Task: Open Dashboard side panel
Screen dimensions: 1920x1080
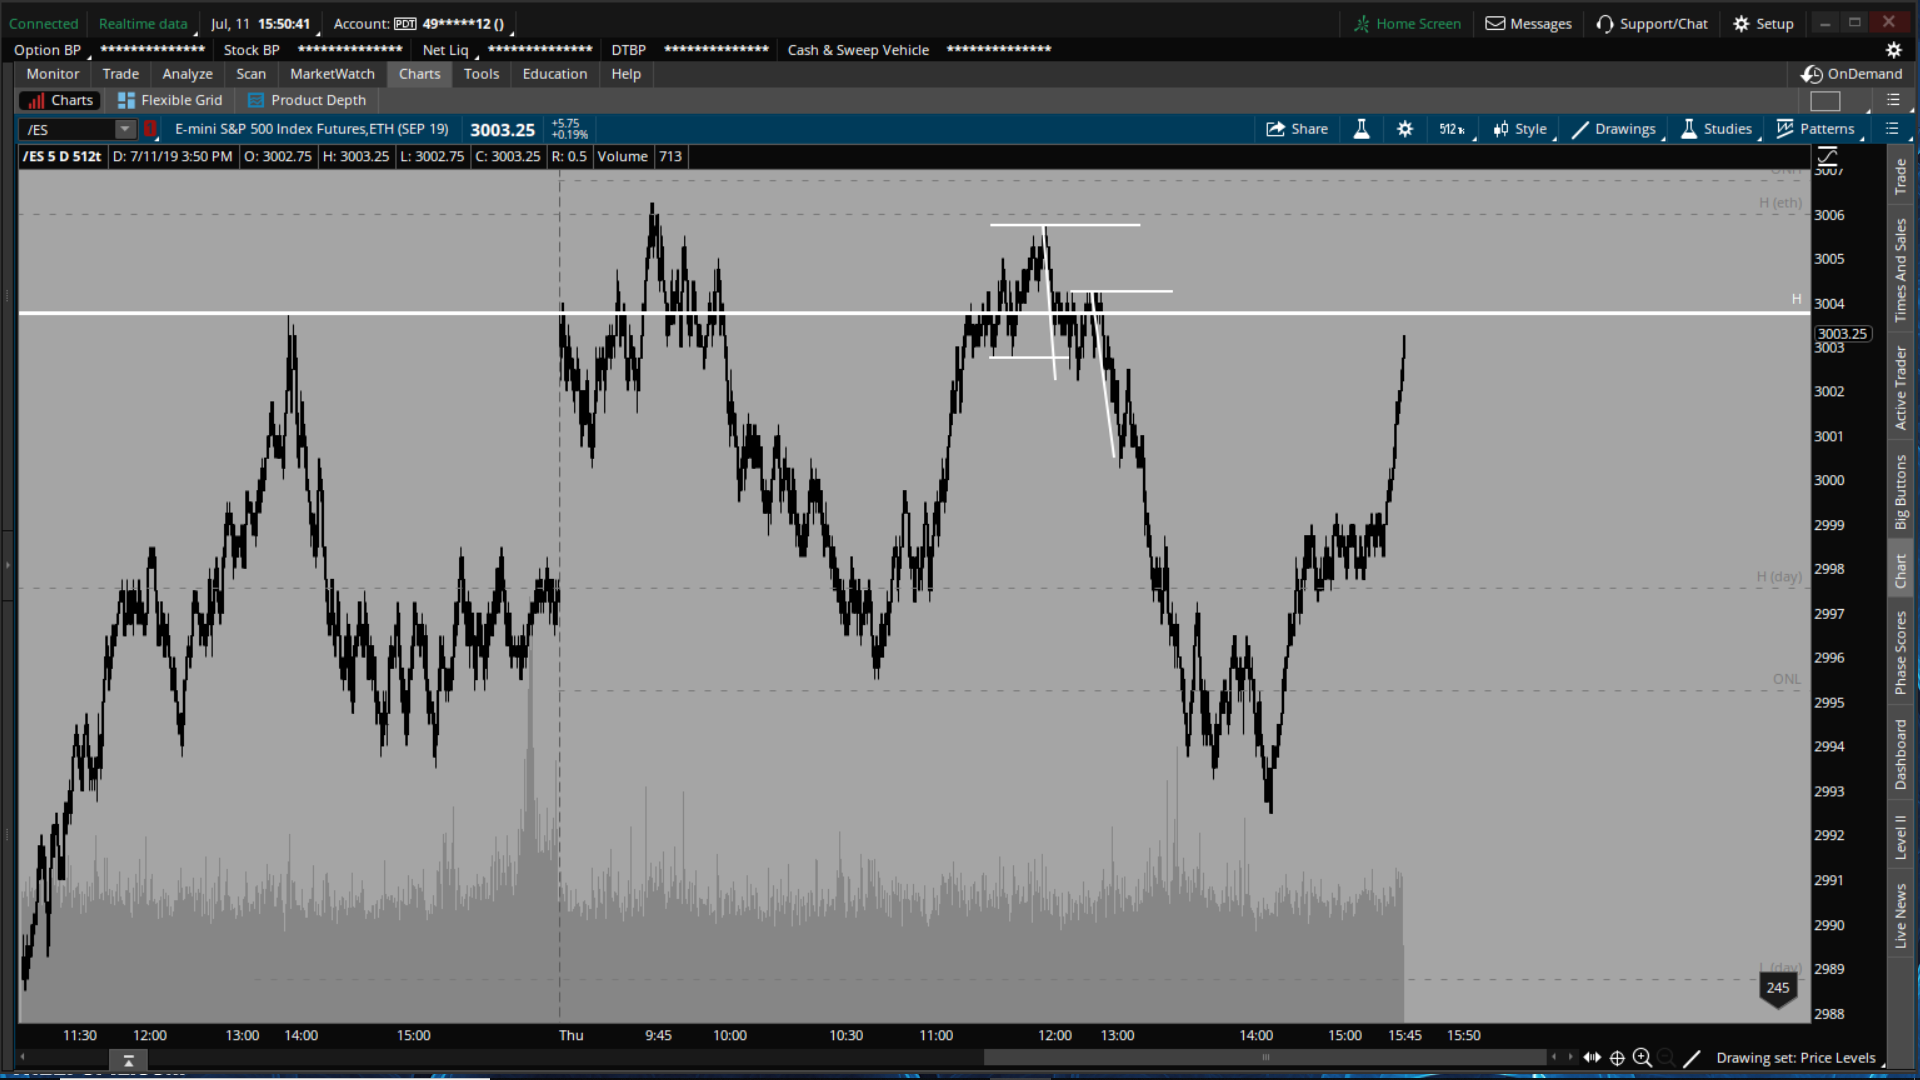Action: pos(1900,755)
